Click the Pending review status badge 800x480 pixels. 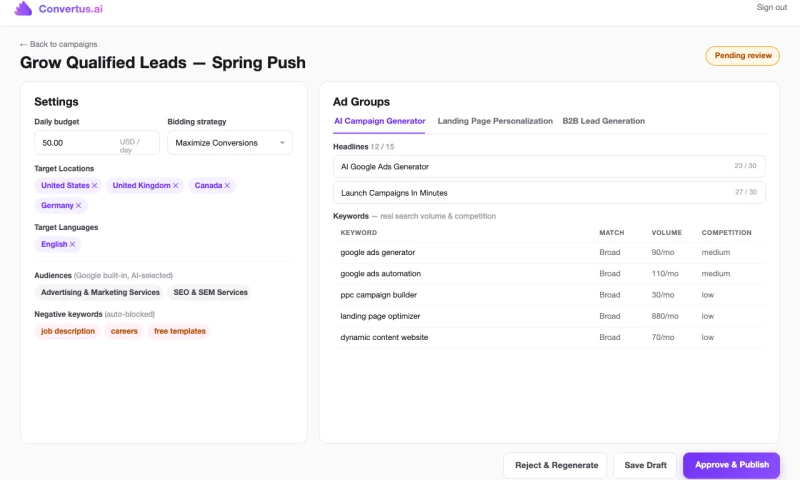click(743, 56)
